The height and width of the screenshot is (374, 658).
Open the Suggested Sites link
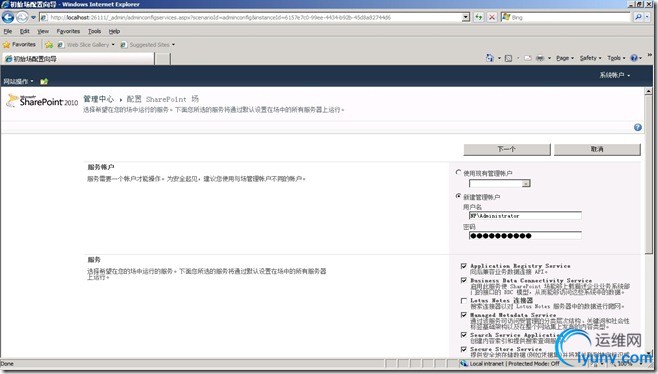pyautogui.click(x=145, y=45)
